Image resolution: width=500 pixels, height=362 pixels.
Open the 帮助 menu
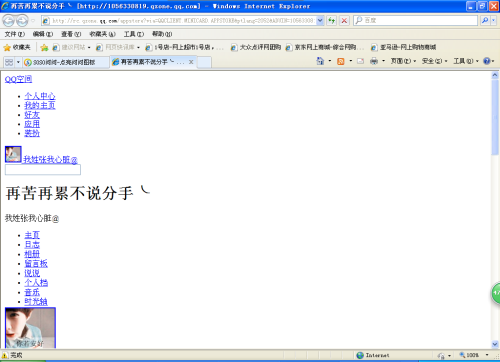(162, 34)
